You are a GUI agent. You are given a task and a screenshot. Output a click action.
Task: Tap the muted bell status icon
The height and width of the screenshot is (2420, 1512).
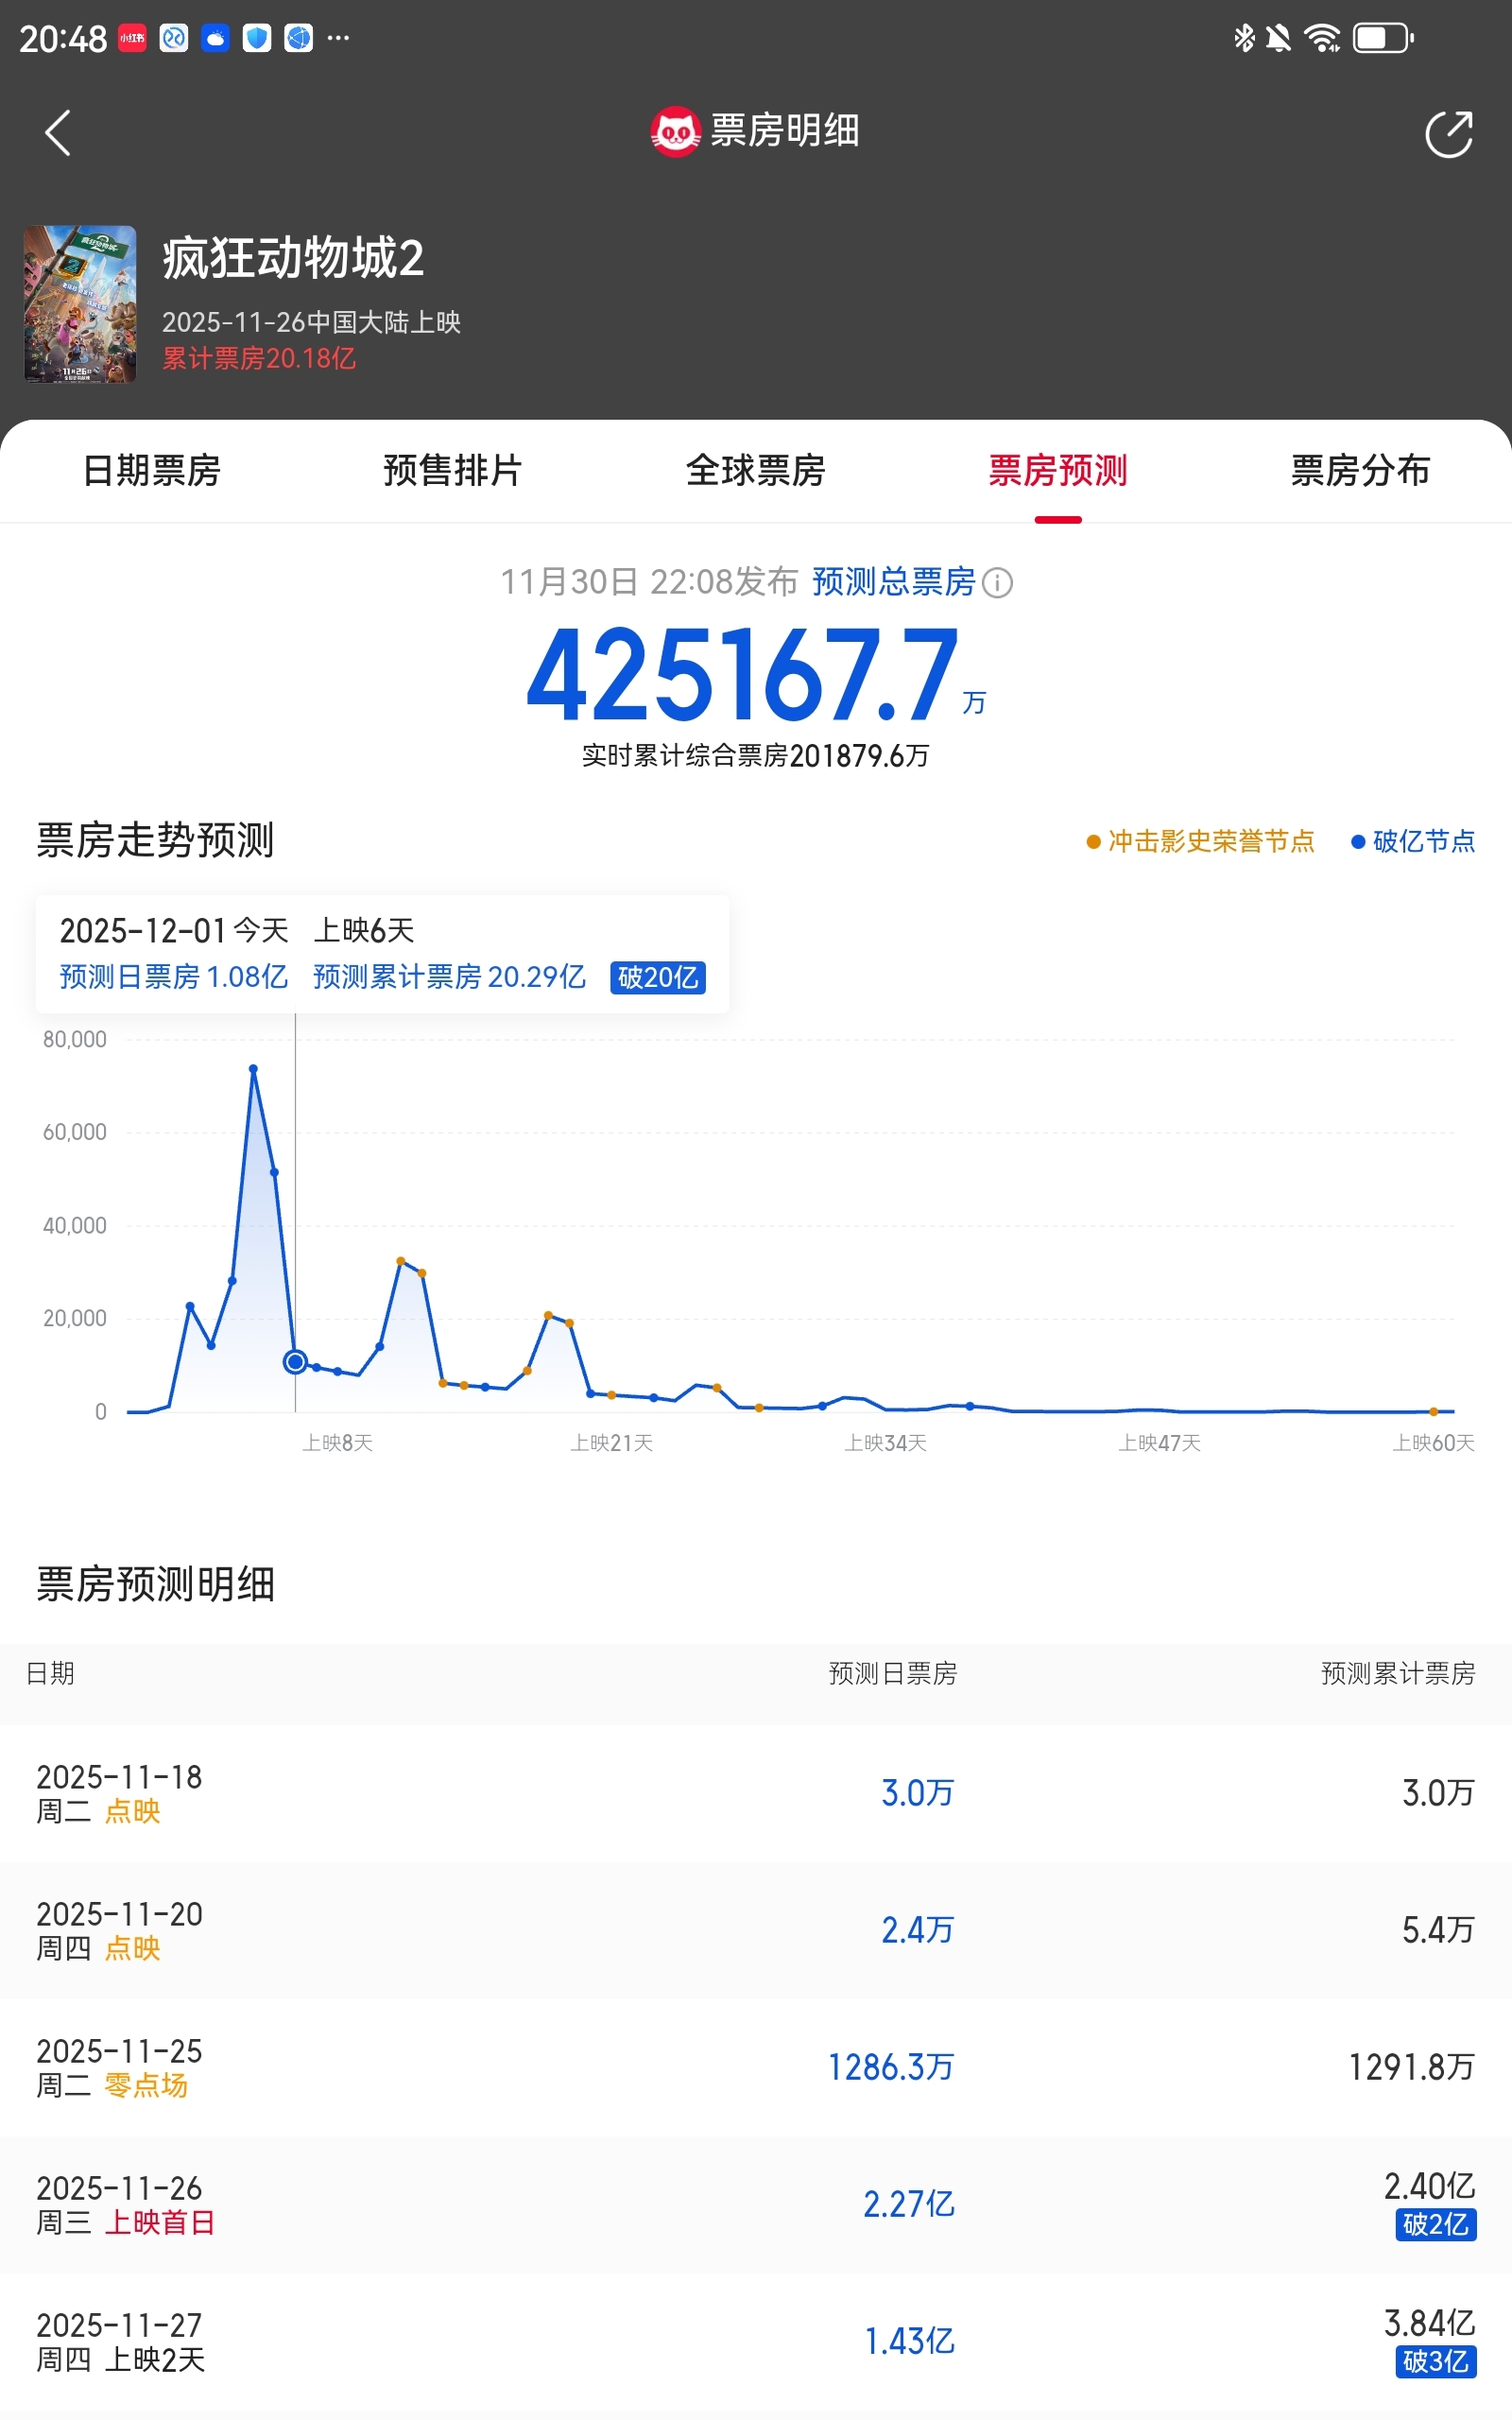click(x=1278, y=38)
